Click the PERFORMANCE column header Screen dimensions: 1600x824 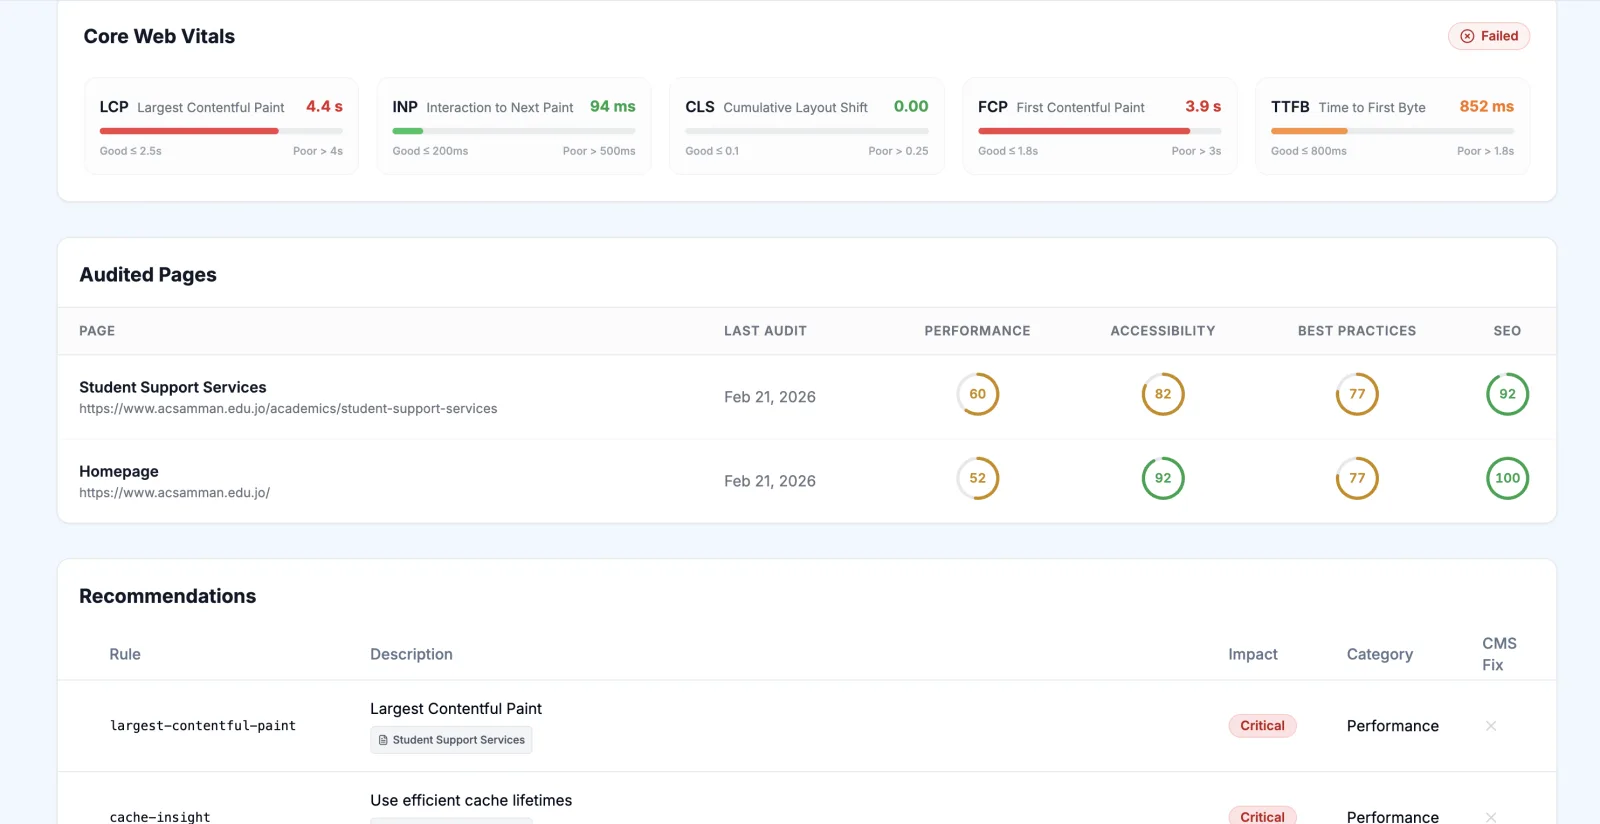(977, 331)
